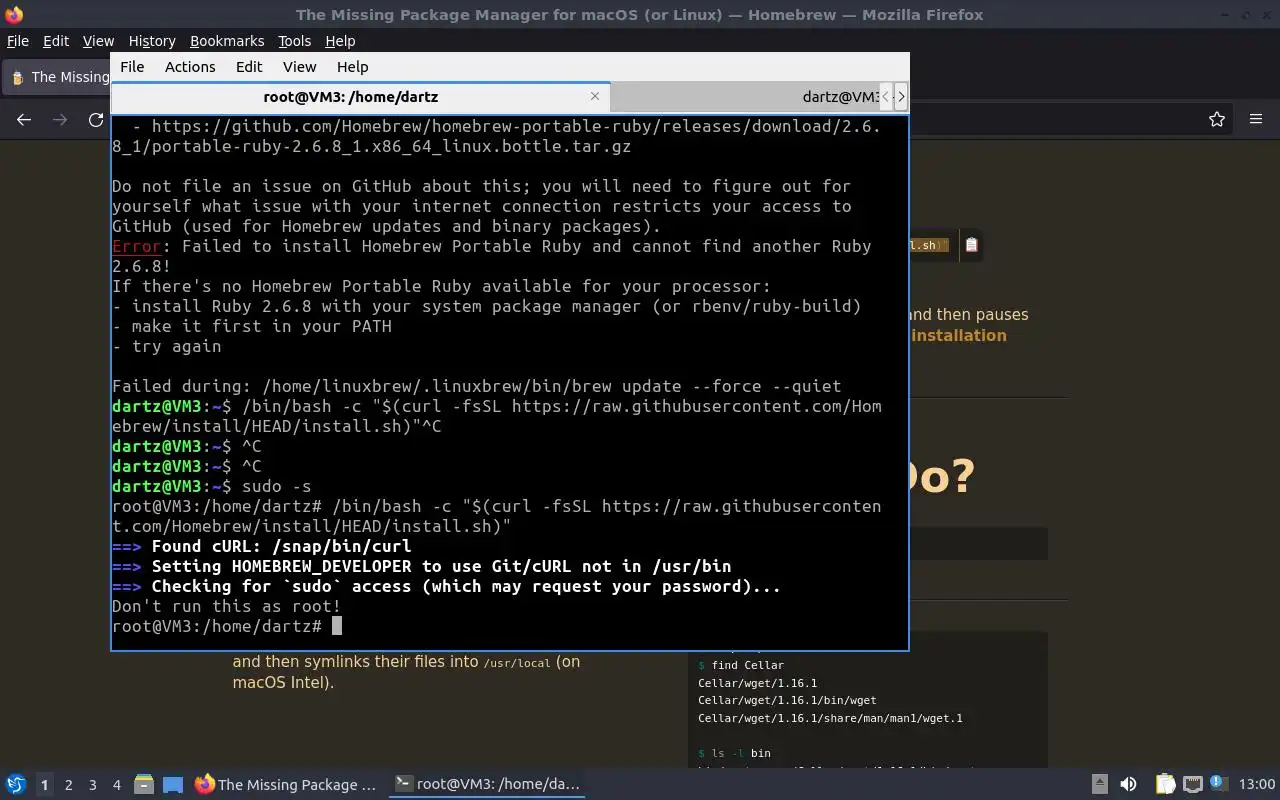This screenshot has height=800, width=1280.
Task: Open Firefox View menu
Action: pos(98,41)
